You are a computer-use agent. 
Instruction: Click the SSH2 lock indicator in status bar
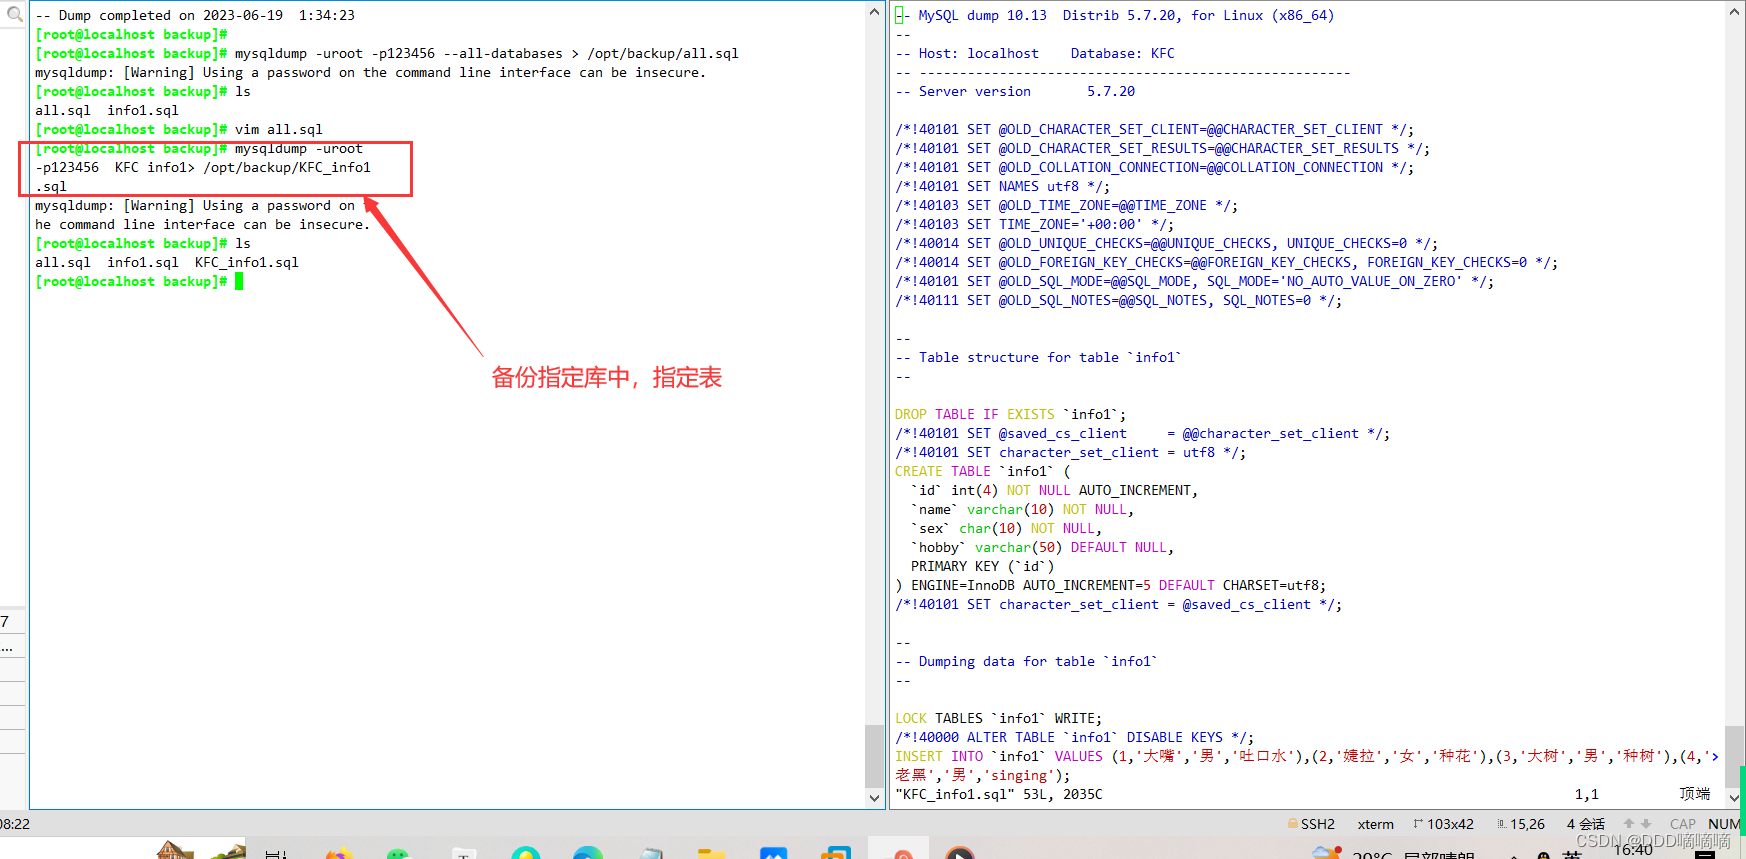pos(1311,824)
